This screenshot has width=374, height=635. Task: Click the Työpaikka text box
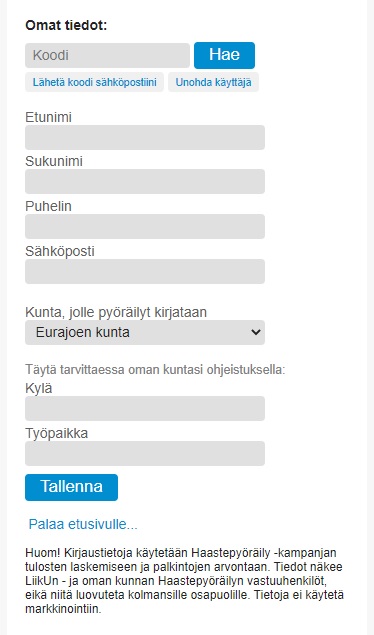145,454
